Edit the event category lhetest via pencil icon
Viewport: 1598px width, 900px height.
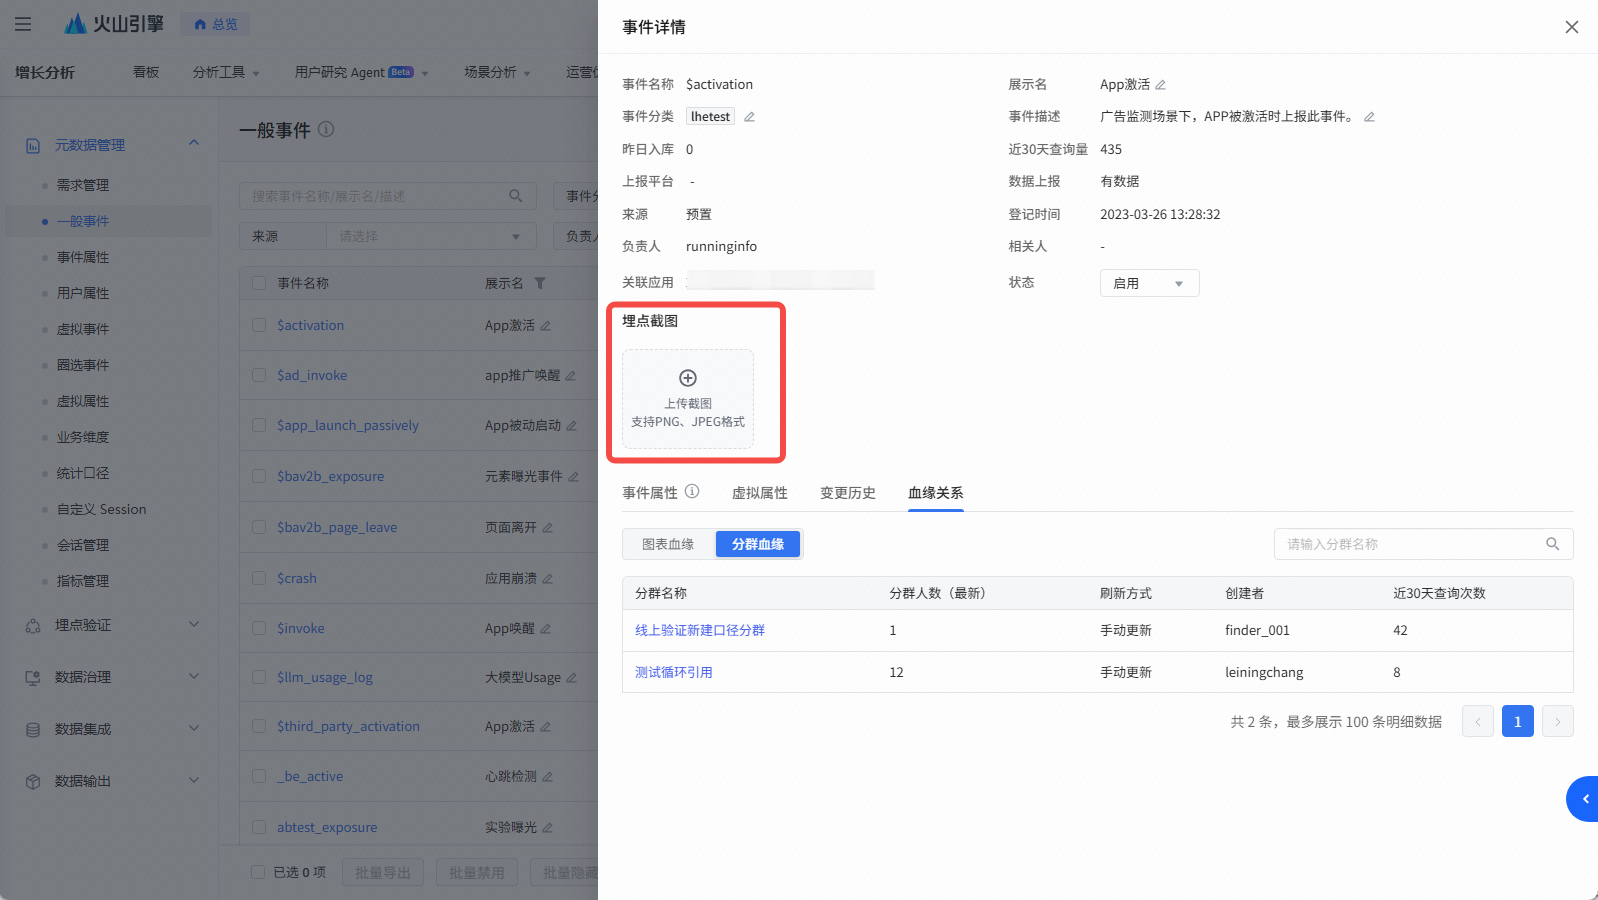point(749,117)
